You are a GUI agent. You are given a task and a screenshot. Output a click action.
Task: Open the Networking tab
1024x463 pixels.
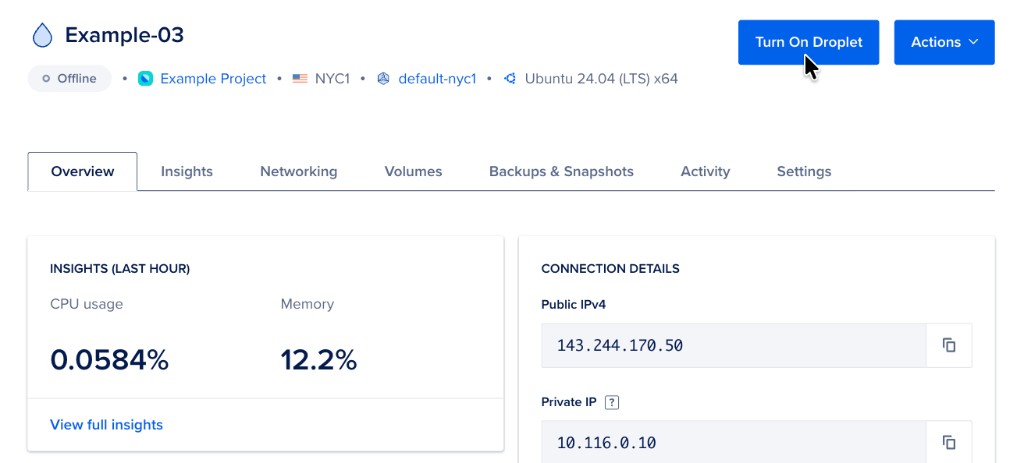point(298,171)
